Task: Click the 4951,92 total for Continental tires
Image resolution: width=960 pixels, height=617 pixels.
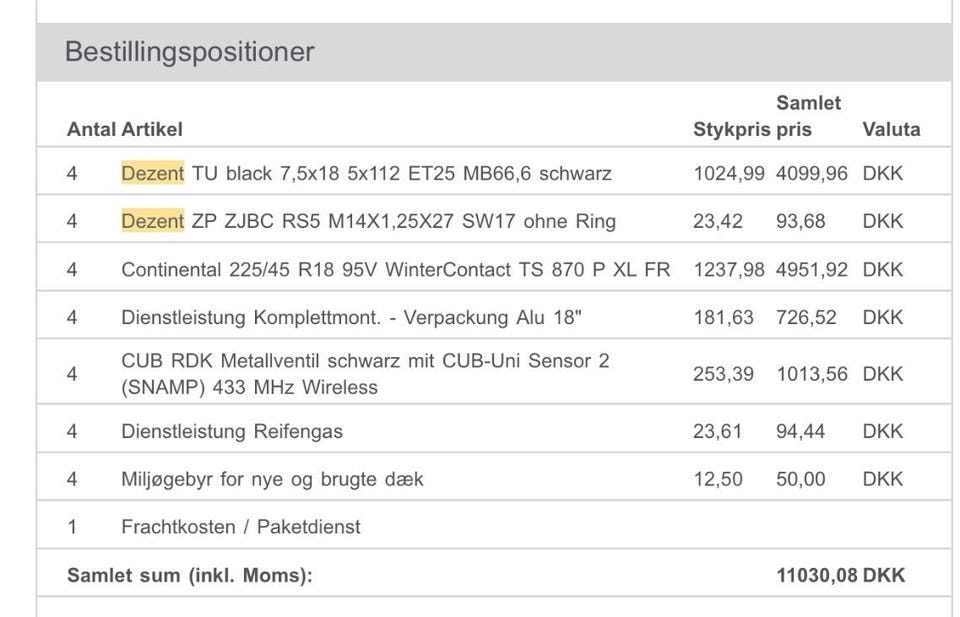Action: (x=811, y=270)
